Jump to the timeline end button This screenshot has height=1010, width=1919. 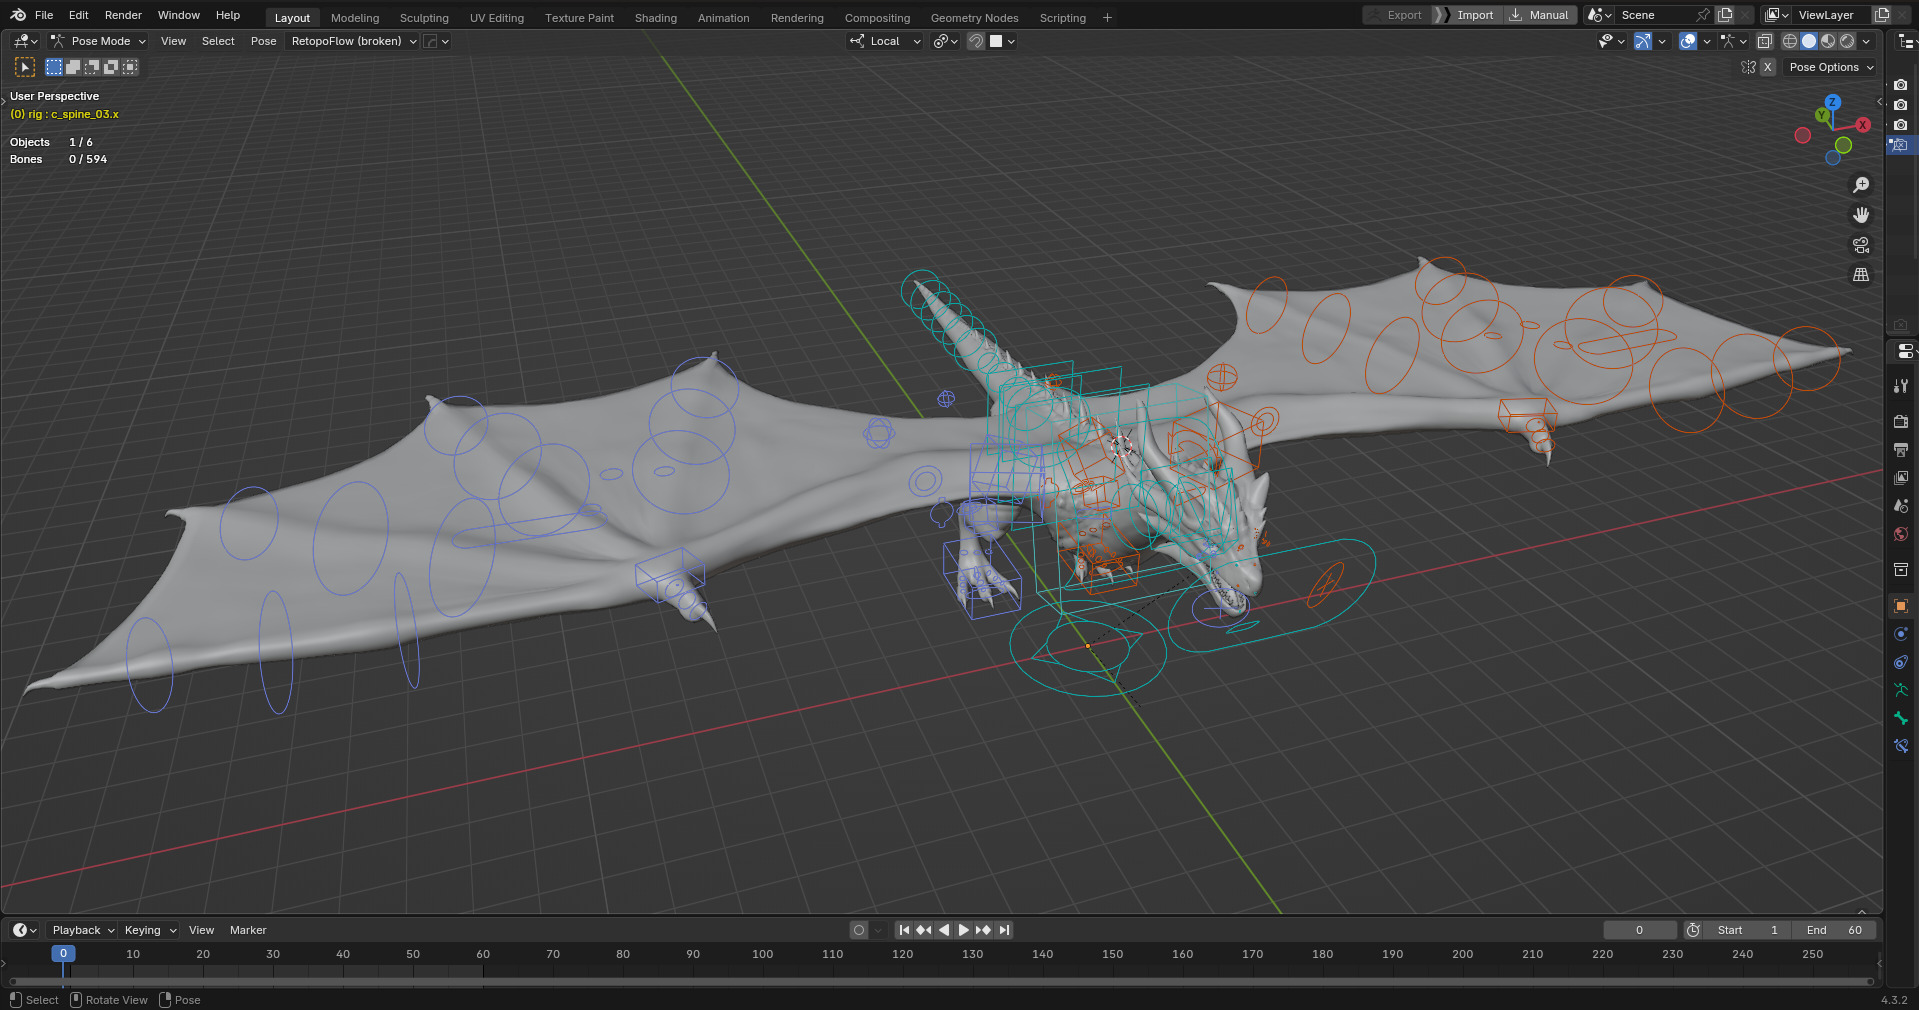click(x=1004, y=930)
